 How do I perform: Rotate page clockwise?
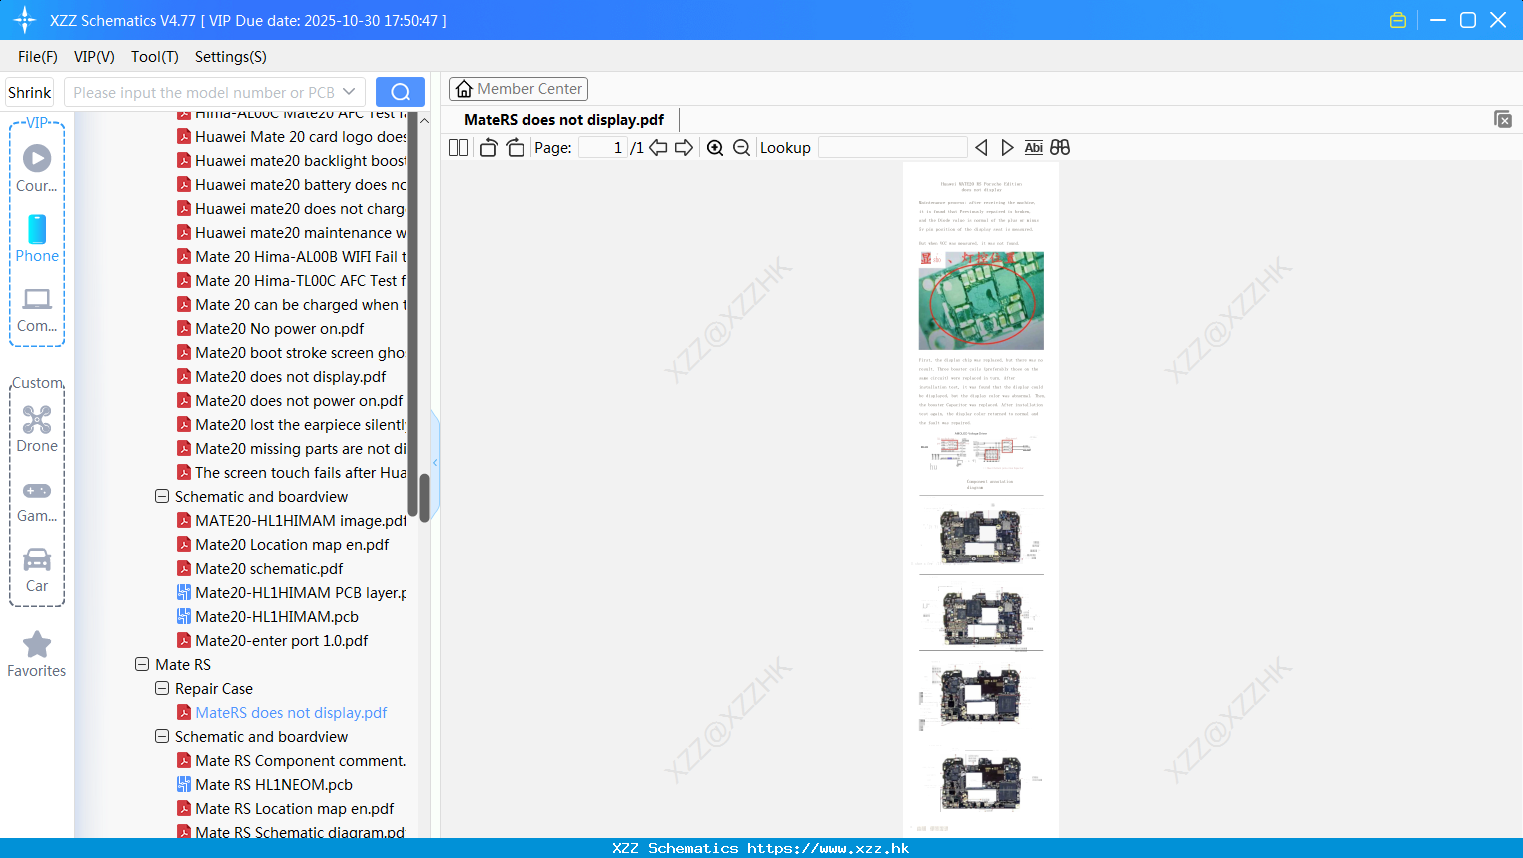[x=515, y=147]
